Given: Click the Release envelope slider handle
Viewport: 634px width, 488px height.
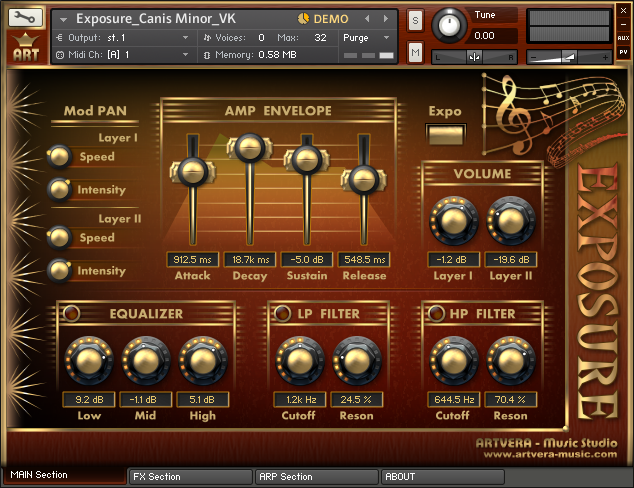Looking at the screenshot, I should point(364,179).
